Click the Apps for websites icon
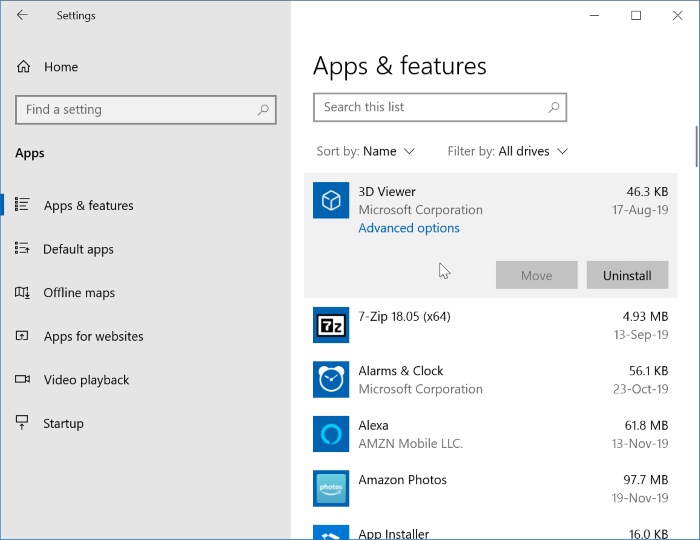Viewport: 700px width, 540px height. [22, 336]
